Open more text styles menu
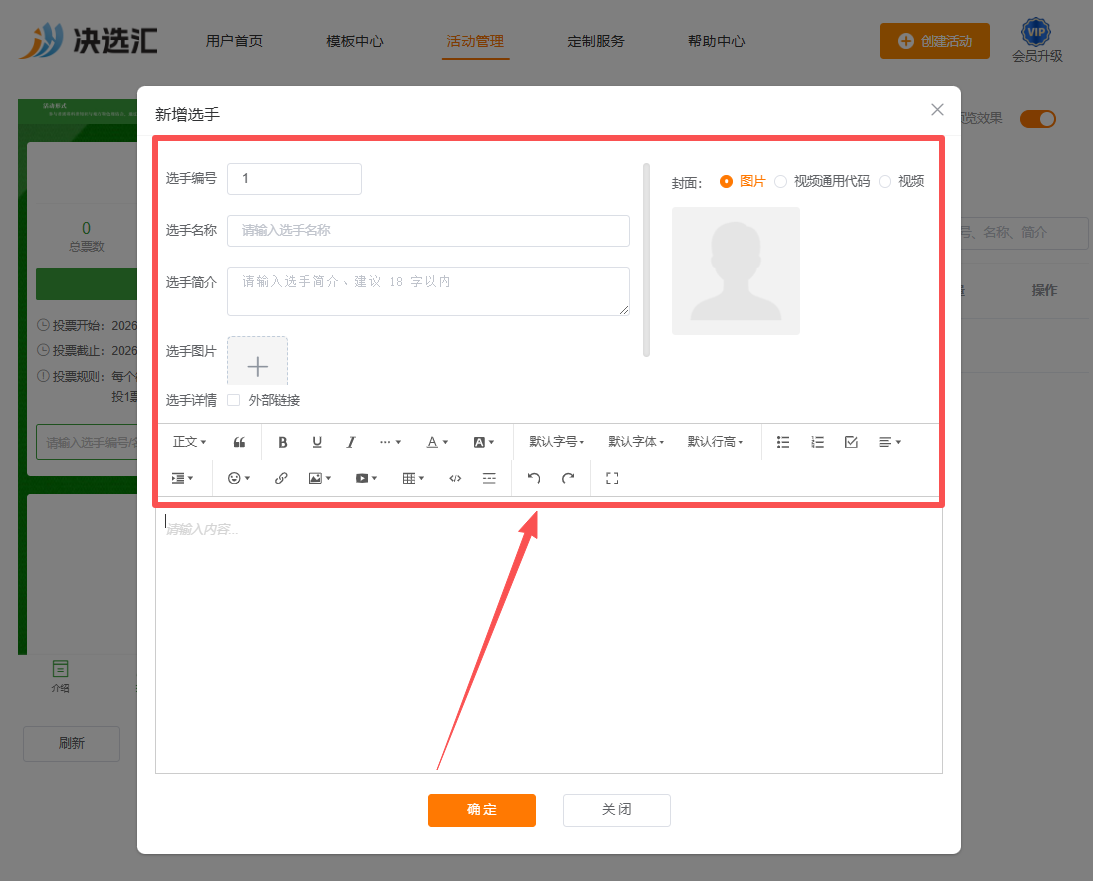The height and width of the screenshot is (881, 1093). point(390,442)
